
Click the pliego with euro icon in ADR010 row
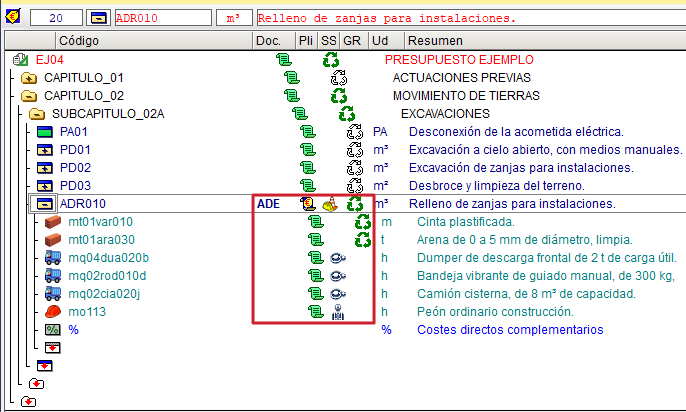[x=308, y=204]
